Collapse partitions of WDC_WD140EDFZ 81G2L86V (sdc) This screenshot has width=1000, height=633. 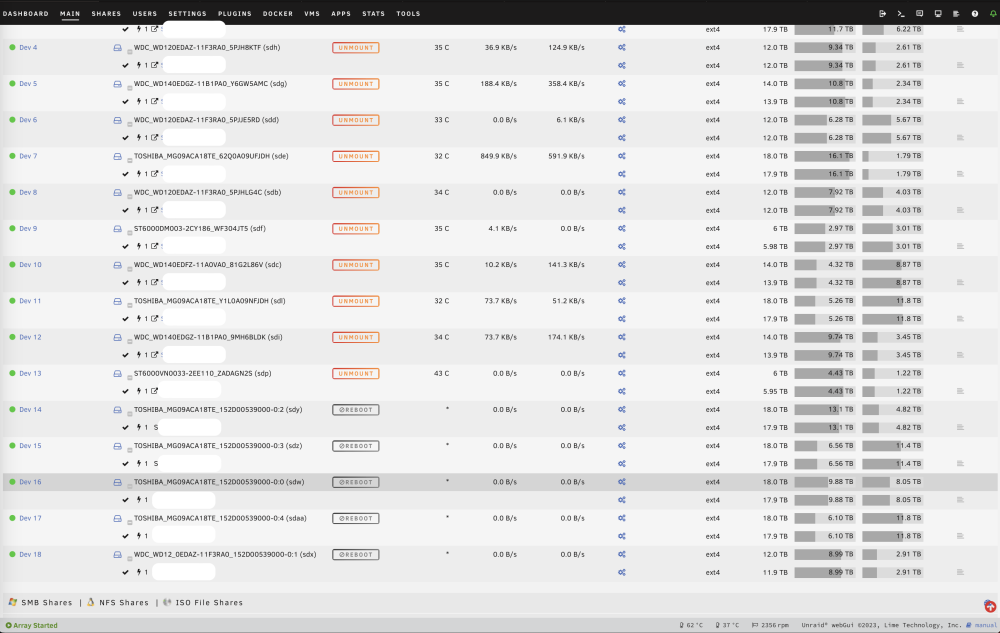pos(129,268)
